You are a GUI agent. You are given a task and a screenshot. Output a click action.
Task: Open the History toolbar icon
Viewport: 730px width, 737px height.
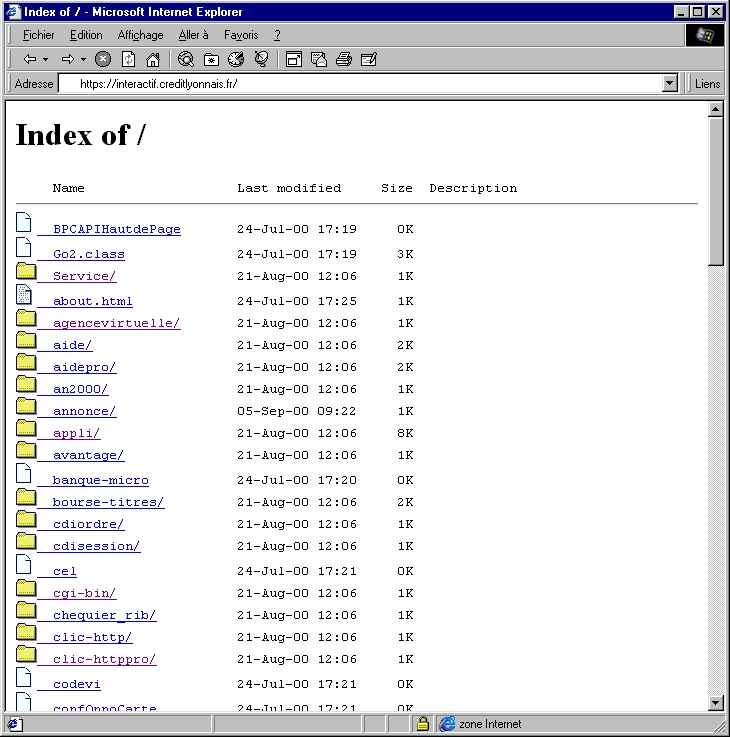click(236, 59)
